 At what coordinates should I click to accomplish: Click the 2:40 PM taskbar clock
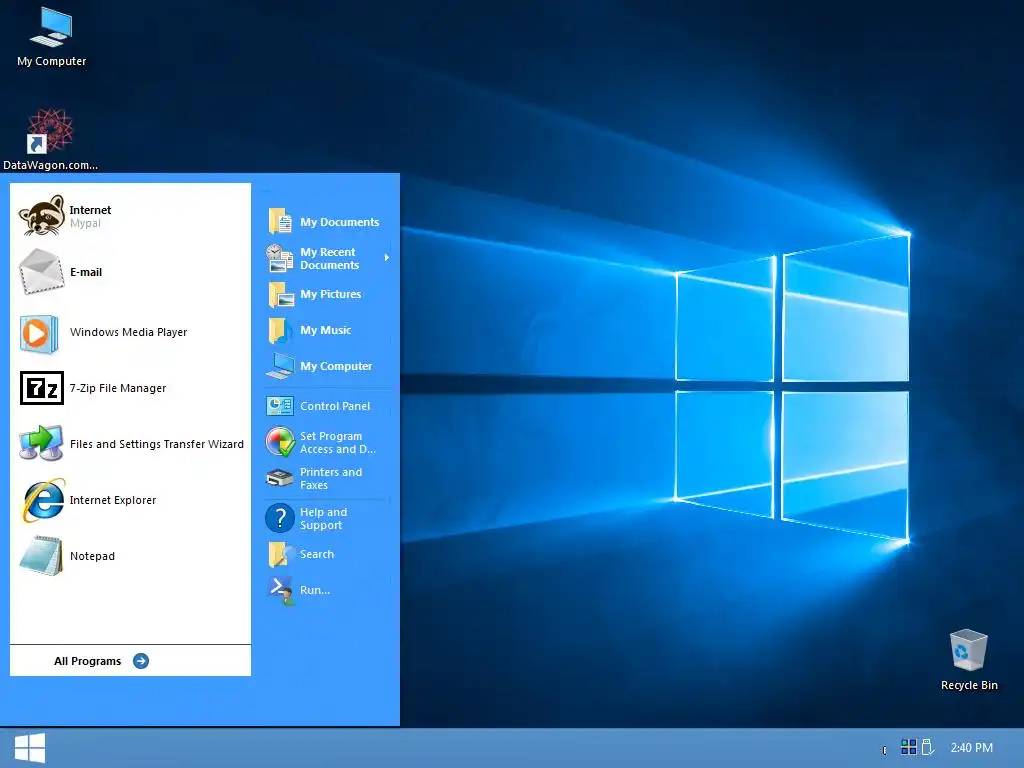click(971, 748)
